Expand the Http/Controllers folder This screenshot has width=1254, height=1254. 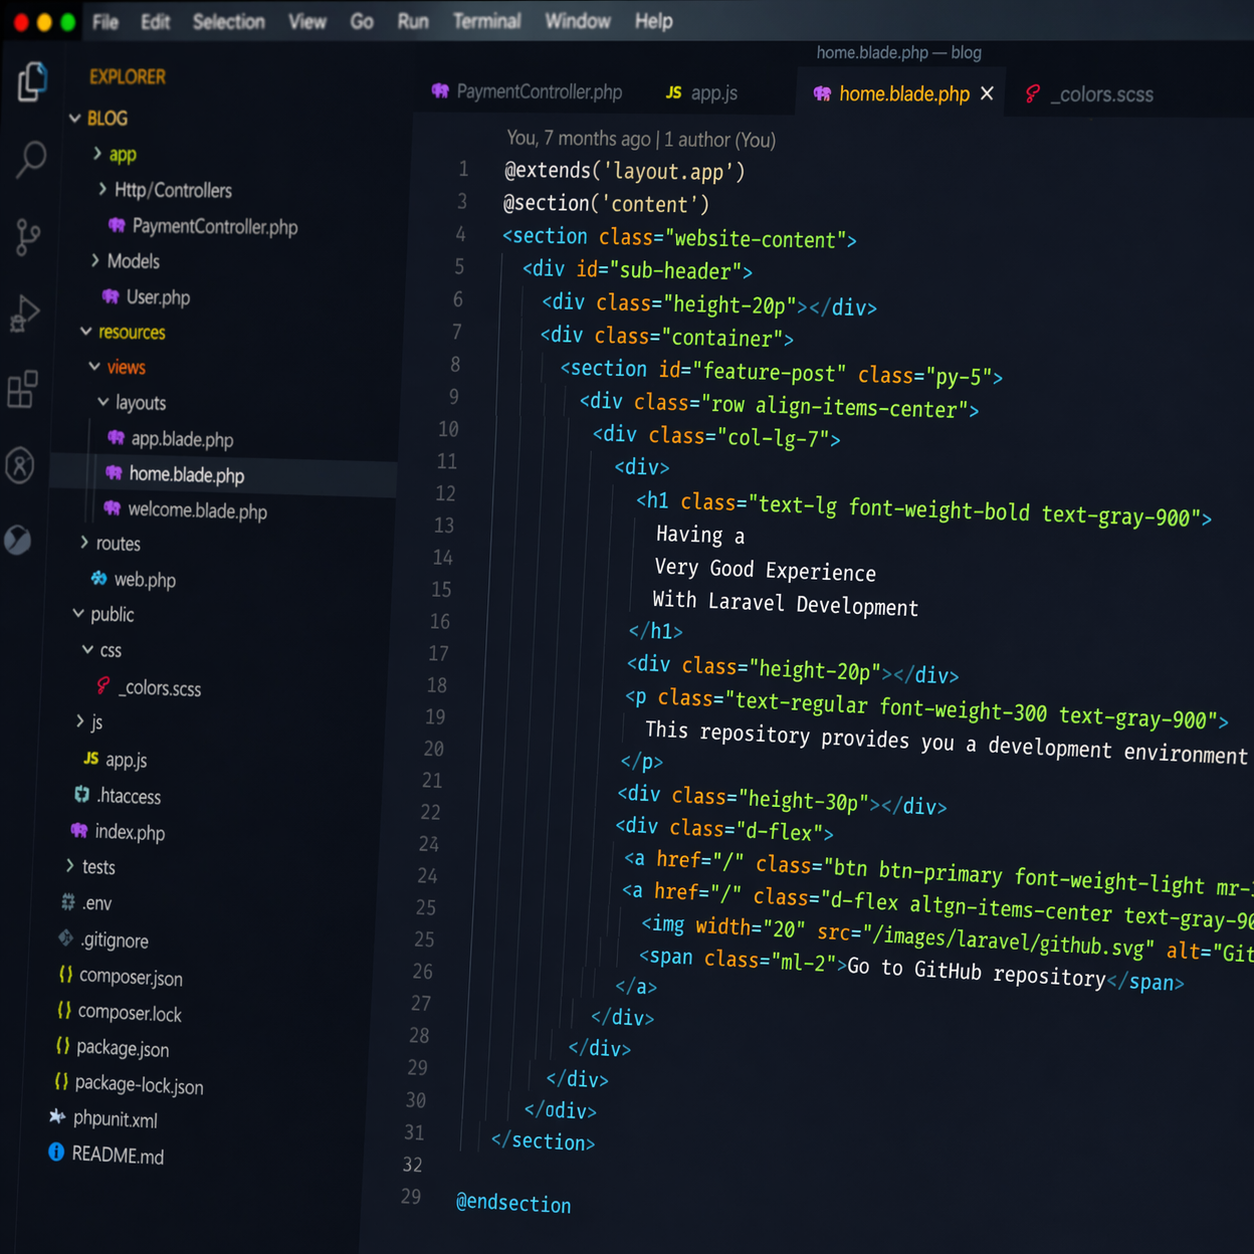pyautogui.click(x=103, y=189)
